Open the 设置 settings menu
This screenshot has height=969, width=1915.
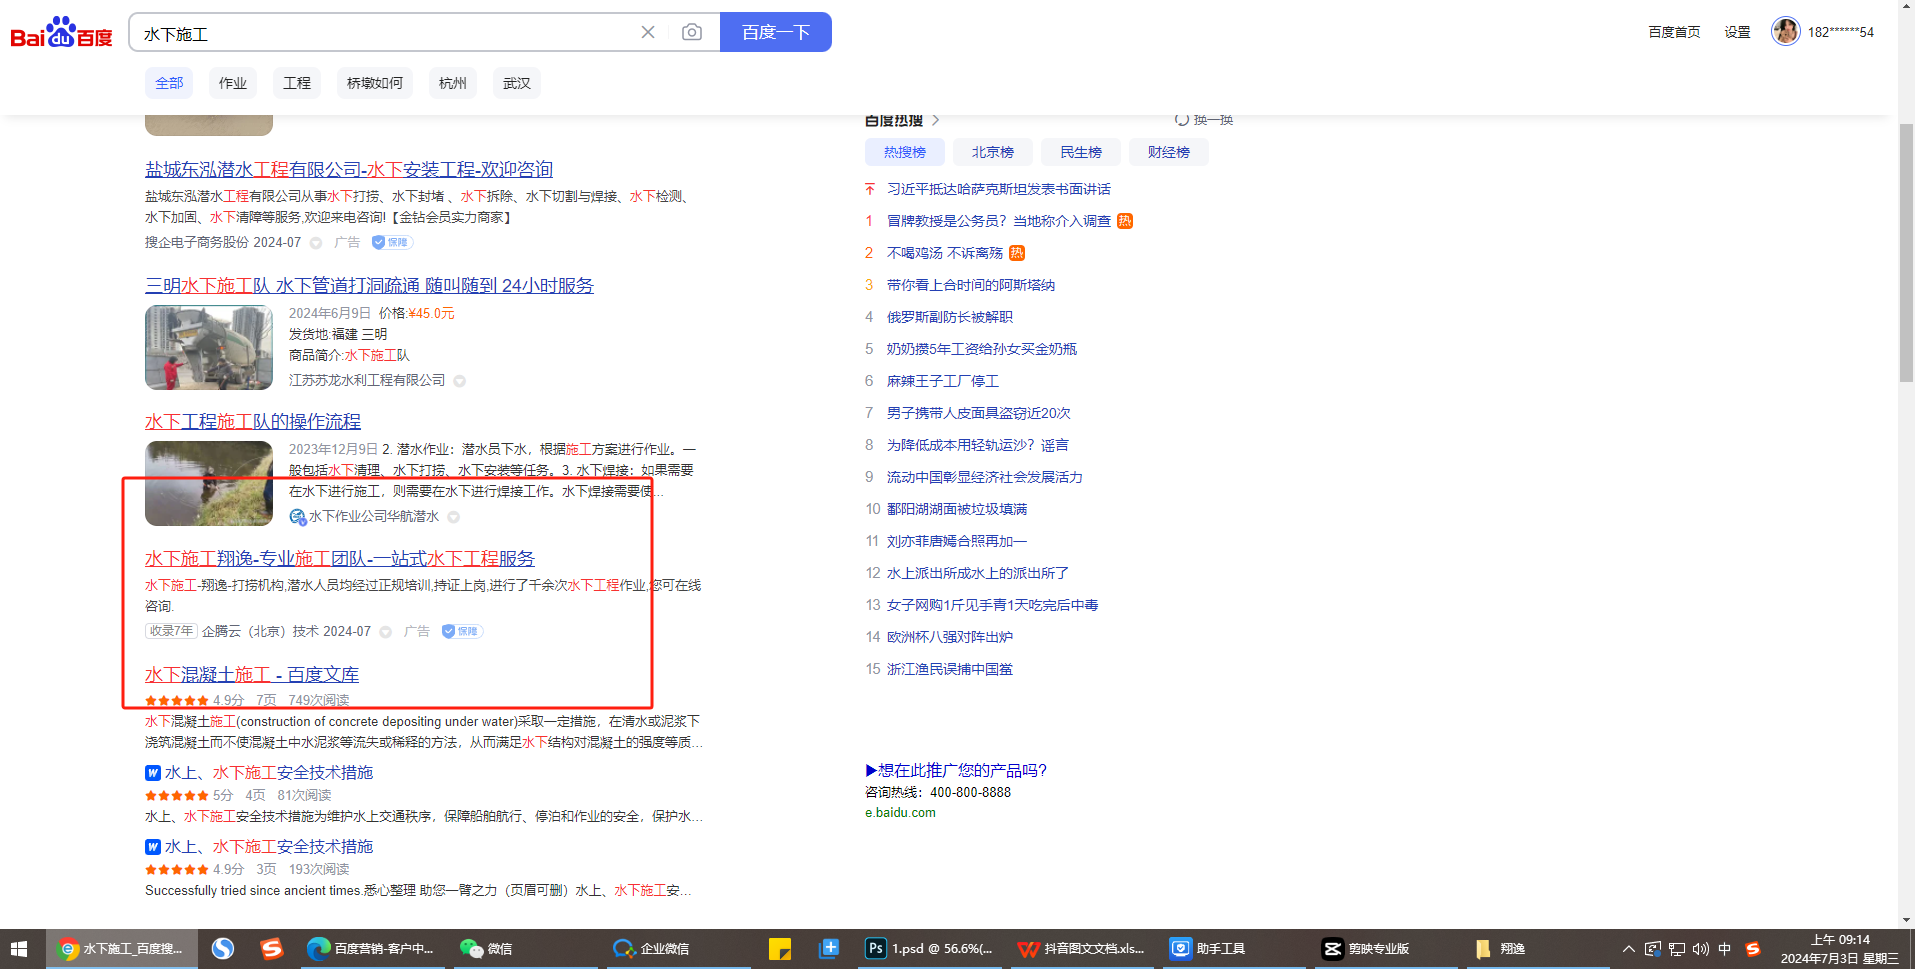pos(1737,32)
